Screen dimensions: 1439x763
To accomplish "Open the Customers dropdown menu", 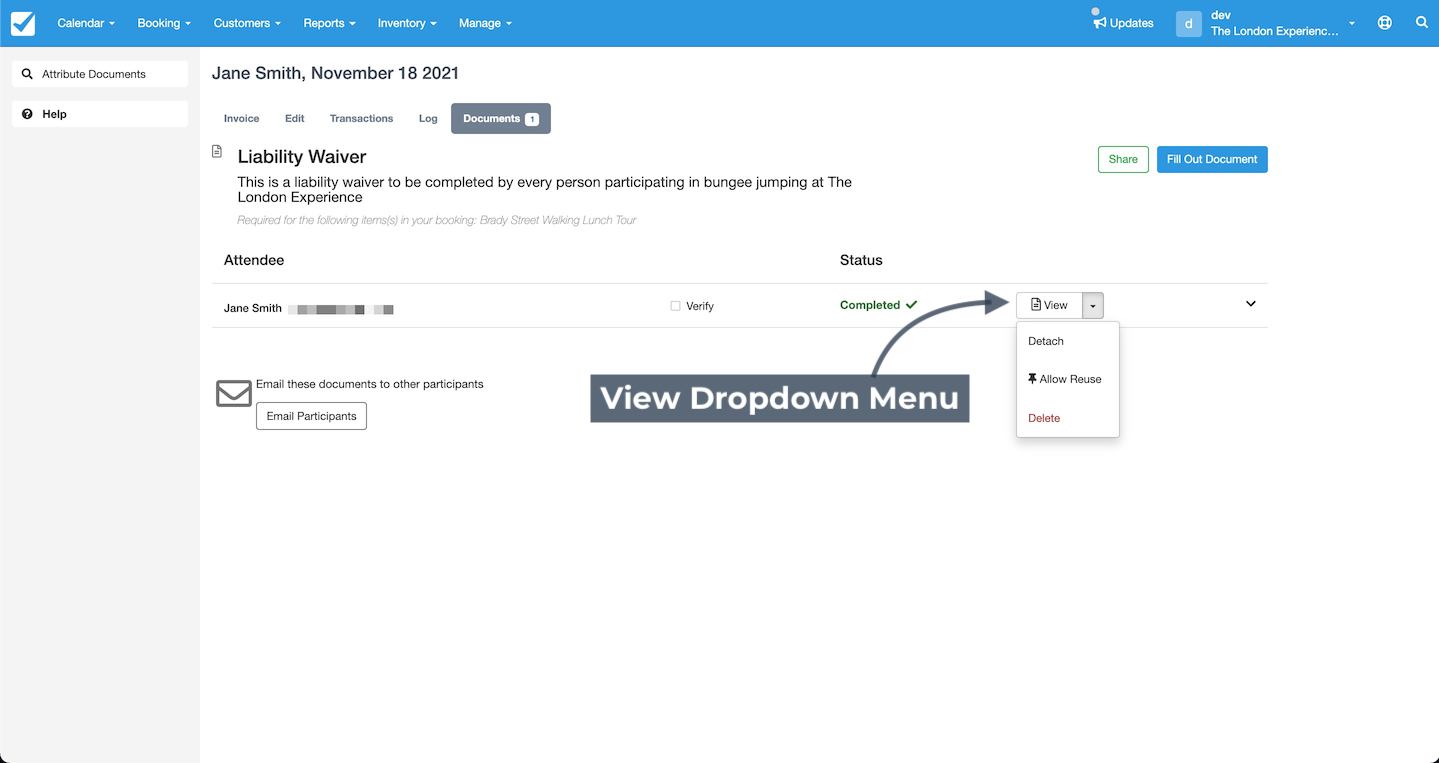I will pyautogui.click(x=247, y=23).
